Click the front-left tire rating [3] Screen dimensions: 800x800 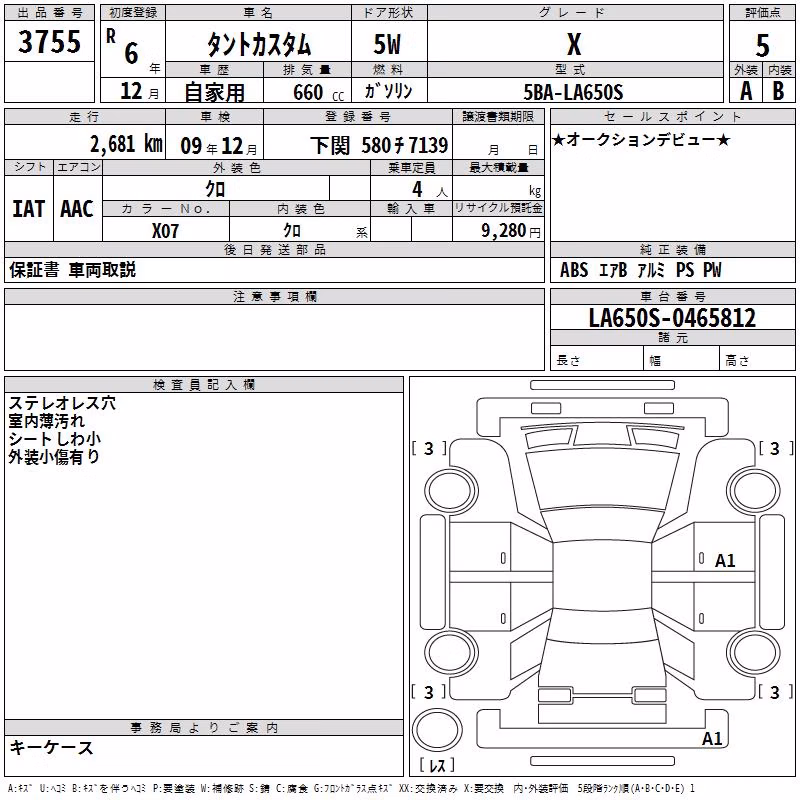click(x=429, y=448)
